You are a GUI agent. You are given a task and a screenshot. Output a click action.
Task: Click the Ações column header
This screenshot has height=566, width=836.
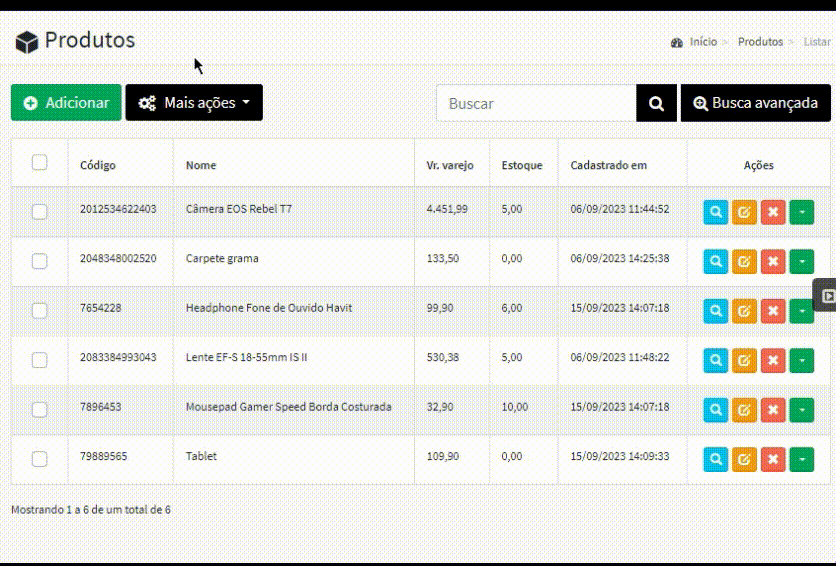[758, 165]
